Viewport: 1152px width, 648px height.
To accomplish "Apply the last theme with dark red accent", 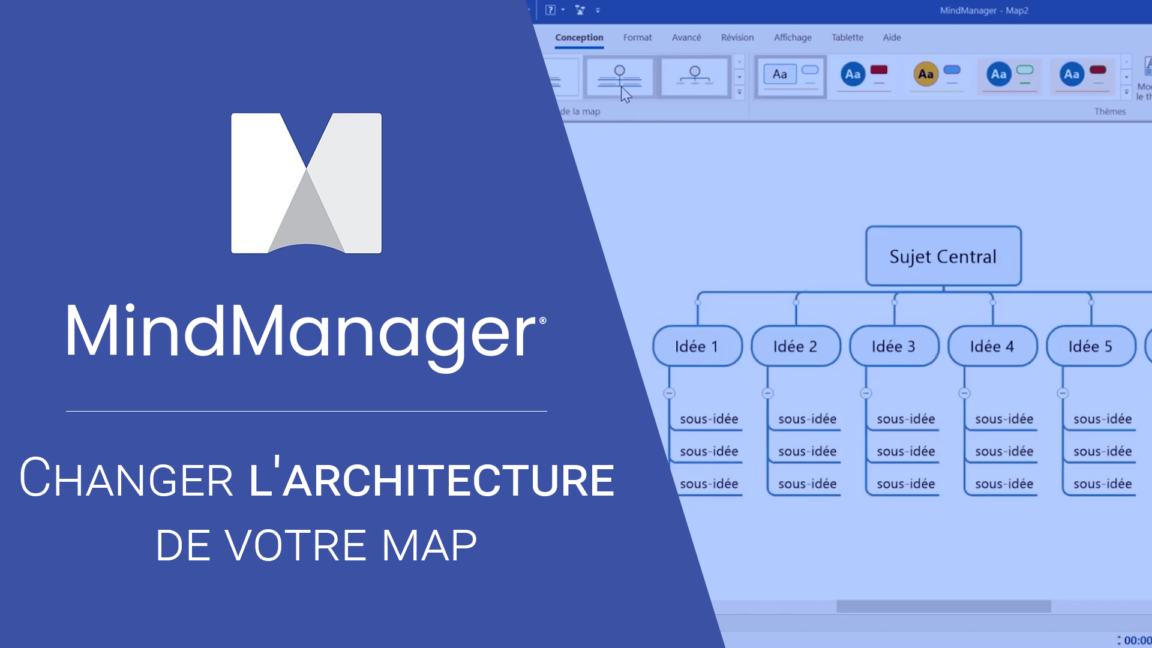I will pyautogui.click(x=1083, y=75).
